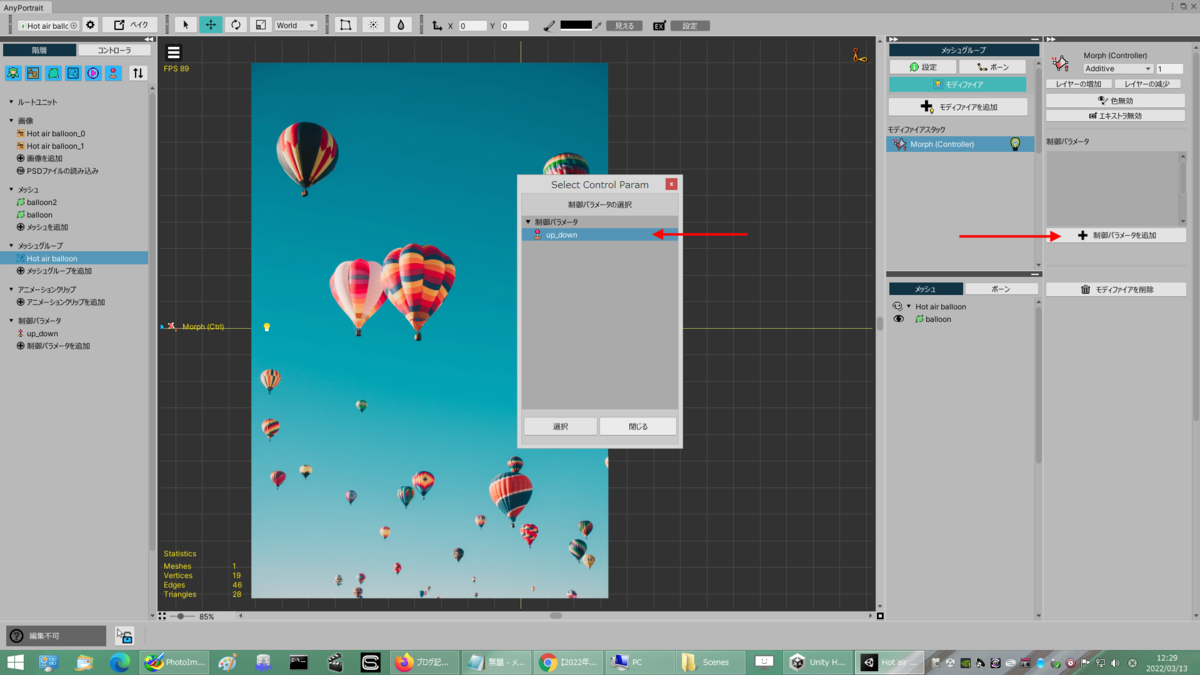Open the black color swatch
Image resolution: width=1200 pixels, height=675 pixels.
(576, 25)
